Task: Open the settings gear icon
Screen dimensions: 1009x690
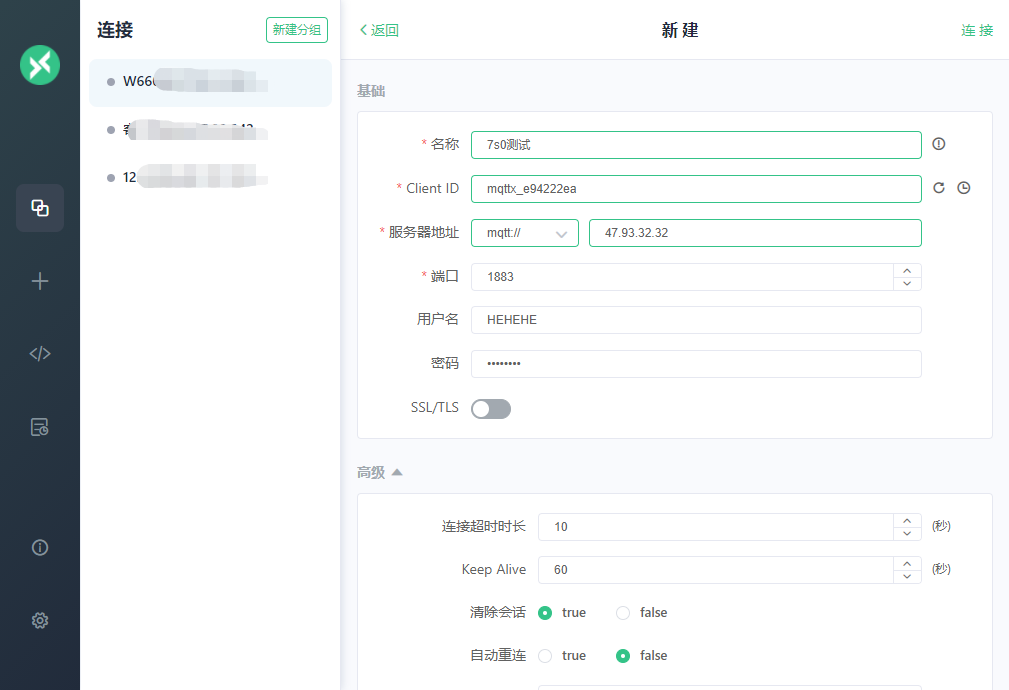Action: tap(40, 620)
